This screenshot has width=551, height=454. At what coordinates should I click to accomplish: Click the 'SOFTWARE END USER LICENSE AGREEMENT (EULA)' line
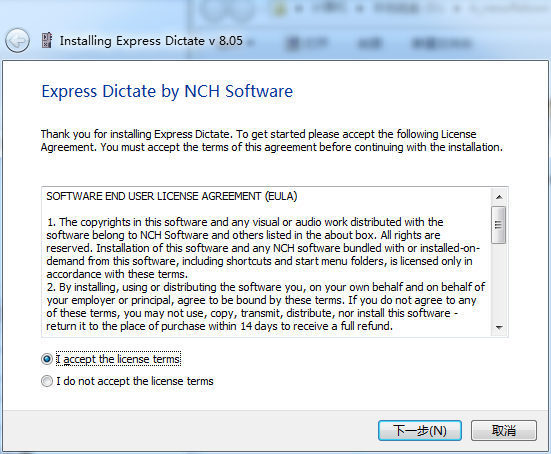(x=172, y=196)
